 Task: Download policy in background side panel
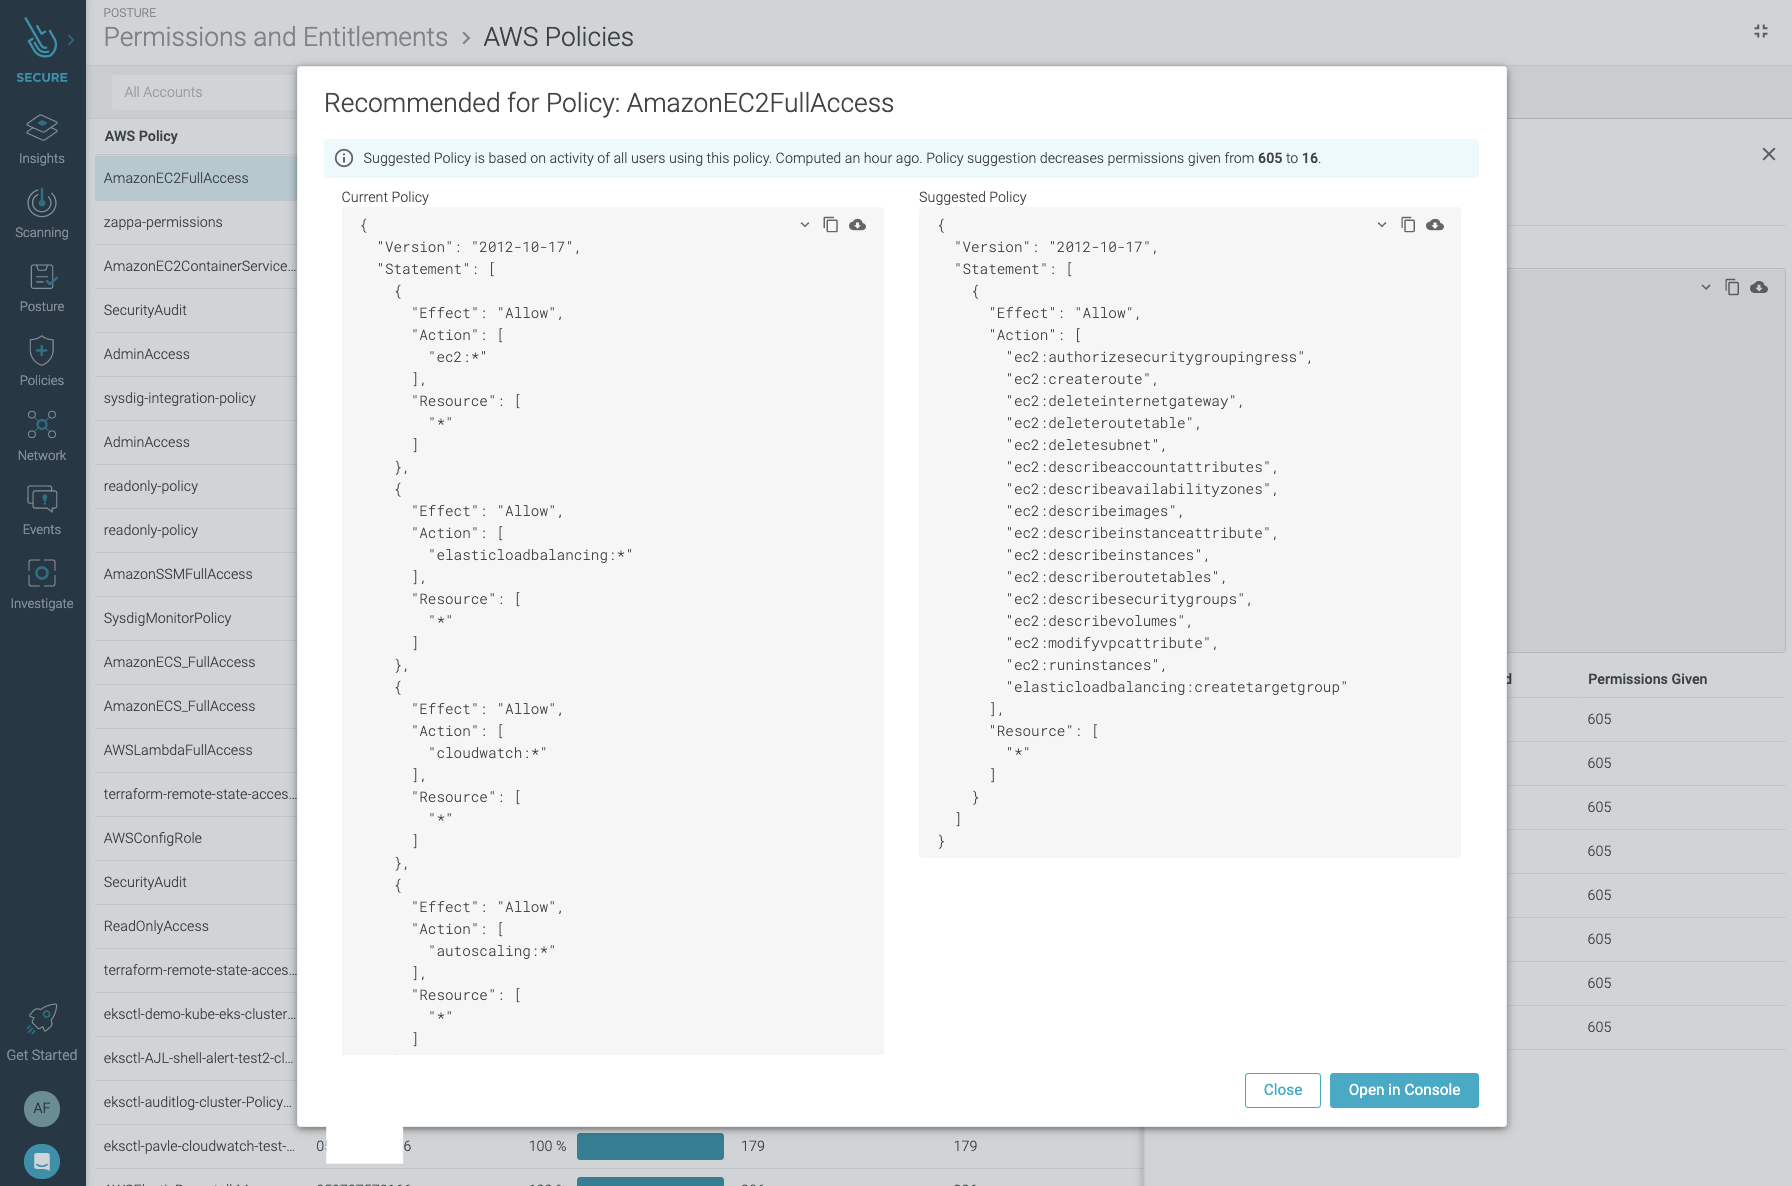[1759, 288]
